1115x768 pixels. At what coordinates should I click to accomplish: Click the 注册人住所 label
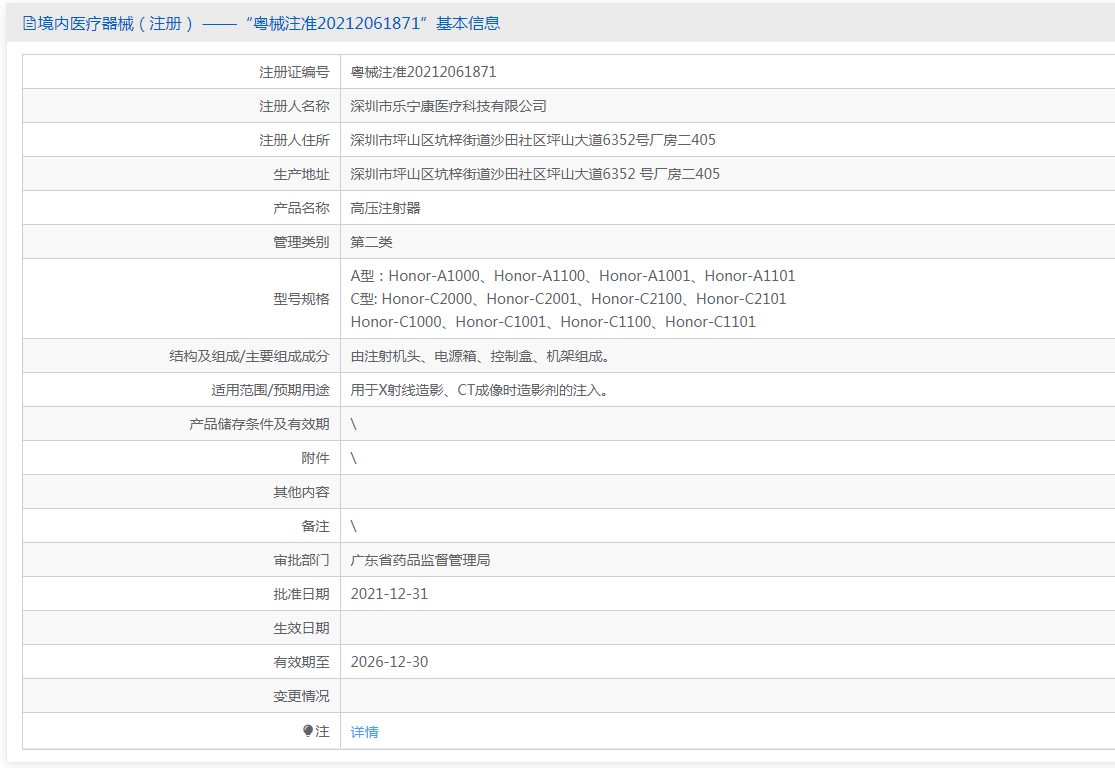(294, 140)
